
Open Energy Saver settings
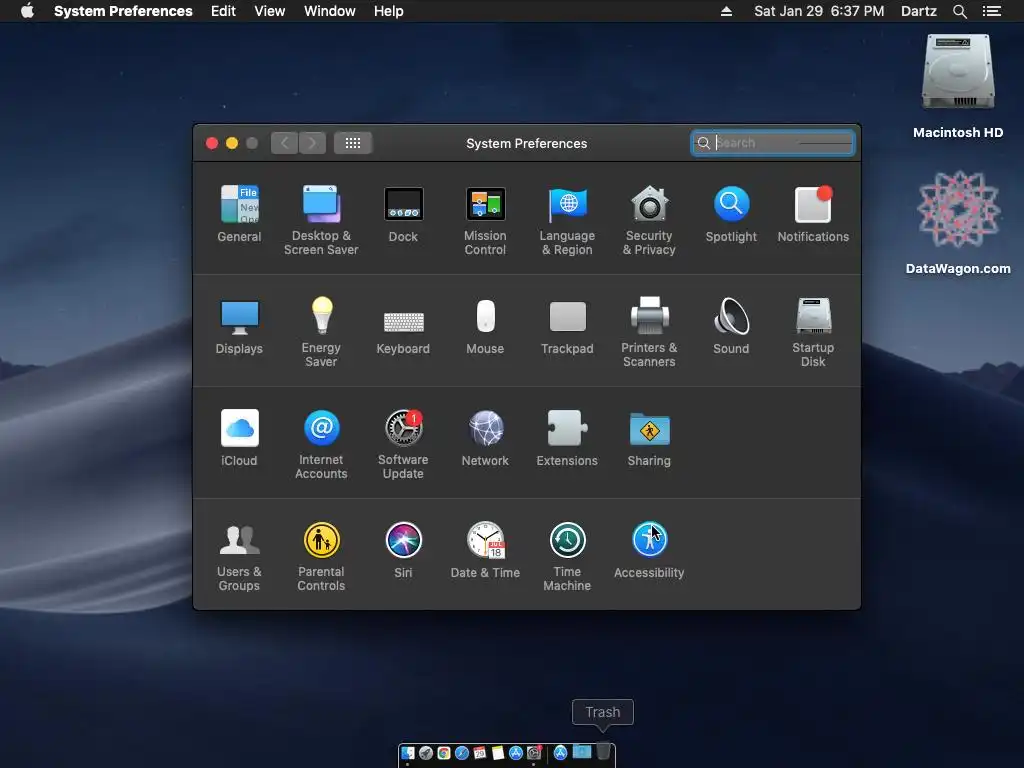(x=321, y=332)
